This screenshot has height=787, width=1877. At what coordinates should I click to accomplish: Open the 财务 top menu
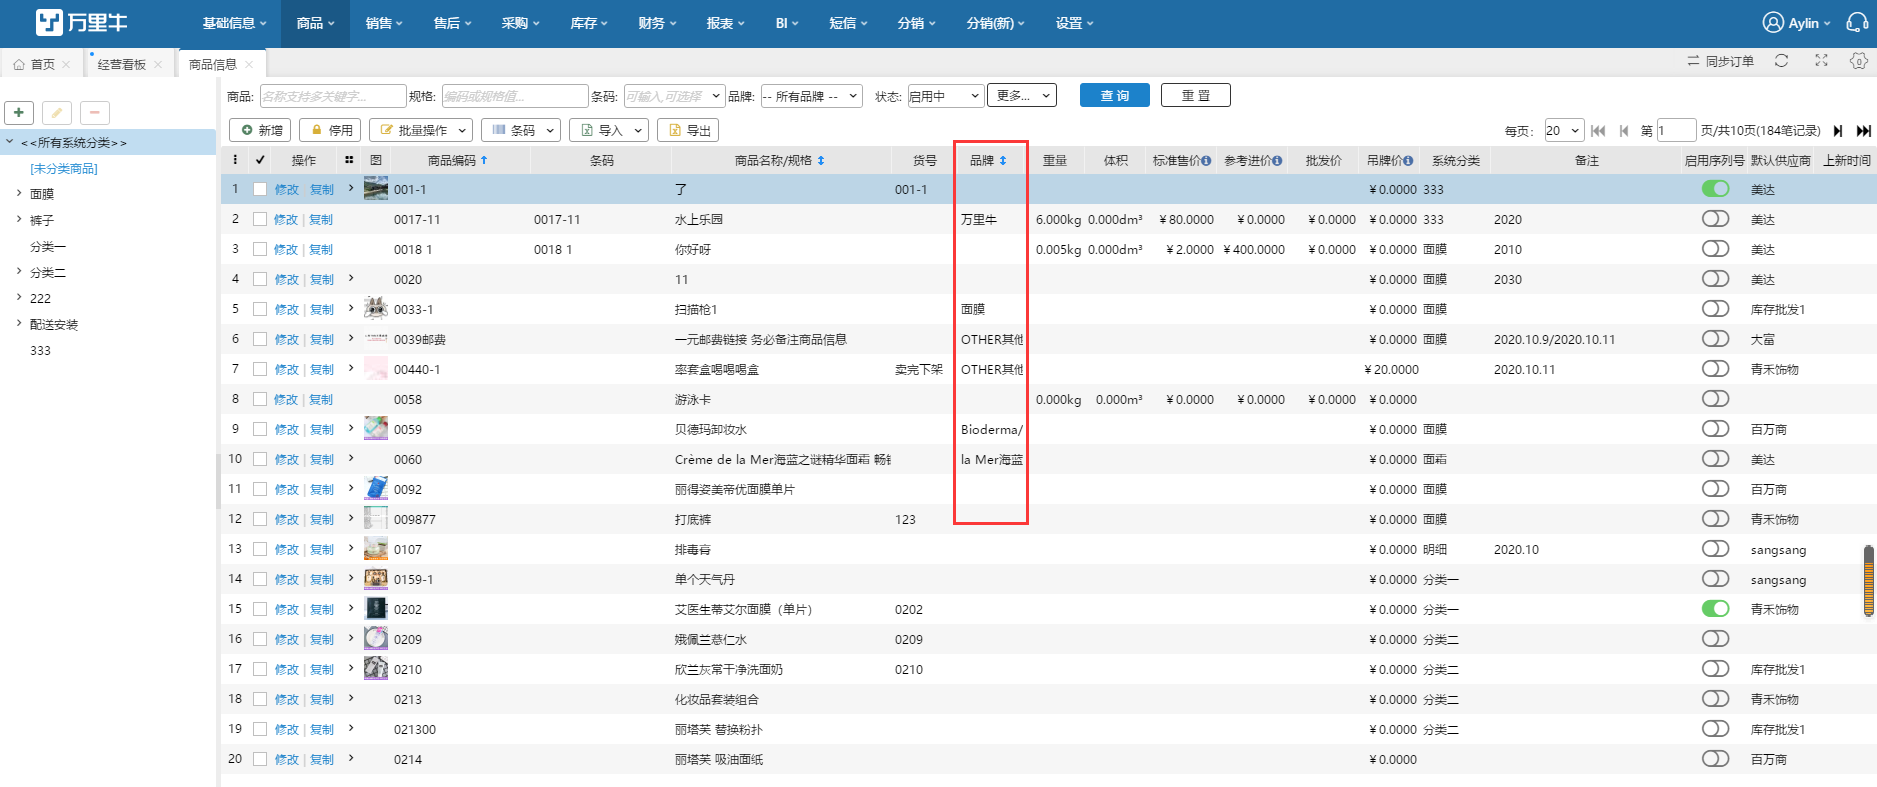click(x=657, y=23)
